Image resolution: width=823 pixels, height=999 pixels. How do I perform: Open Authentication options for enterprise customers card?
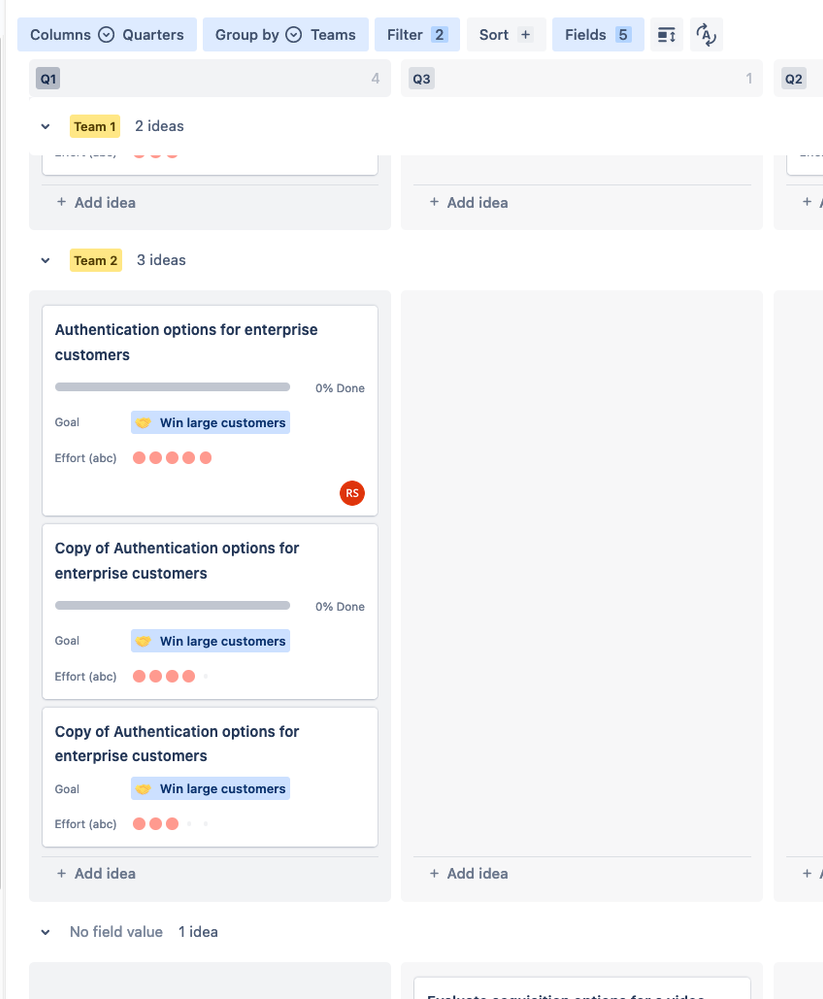coord(210,410)
